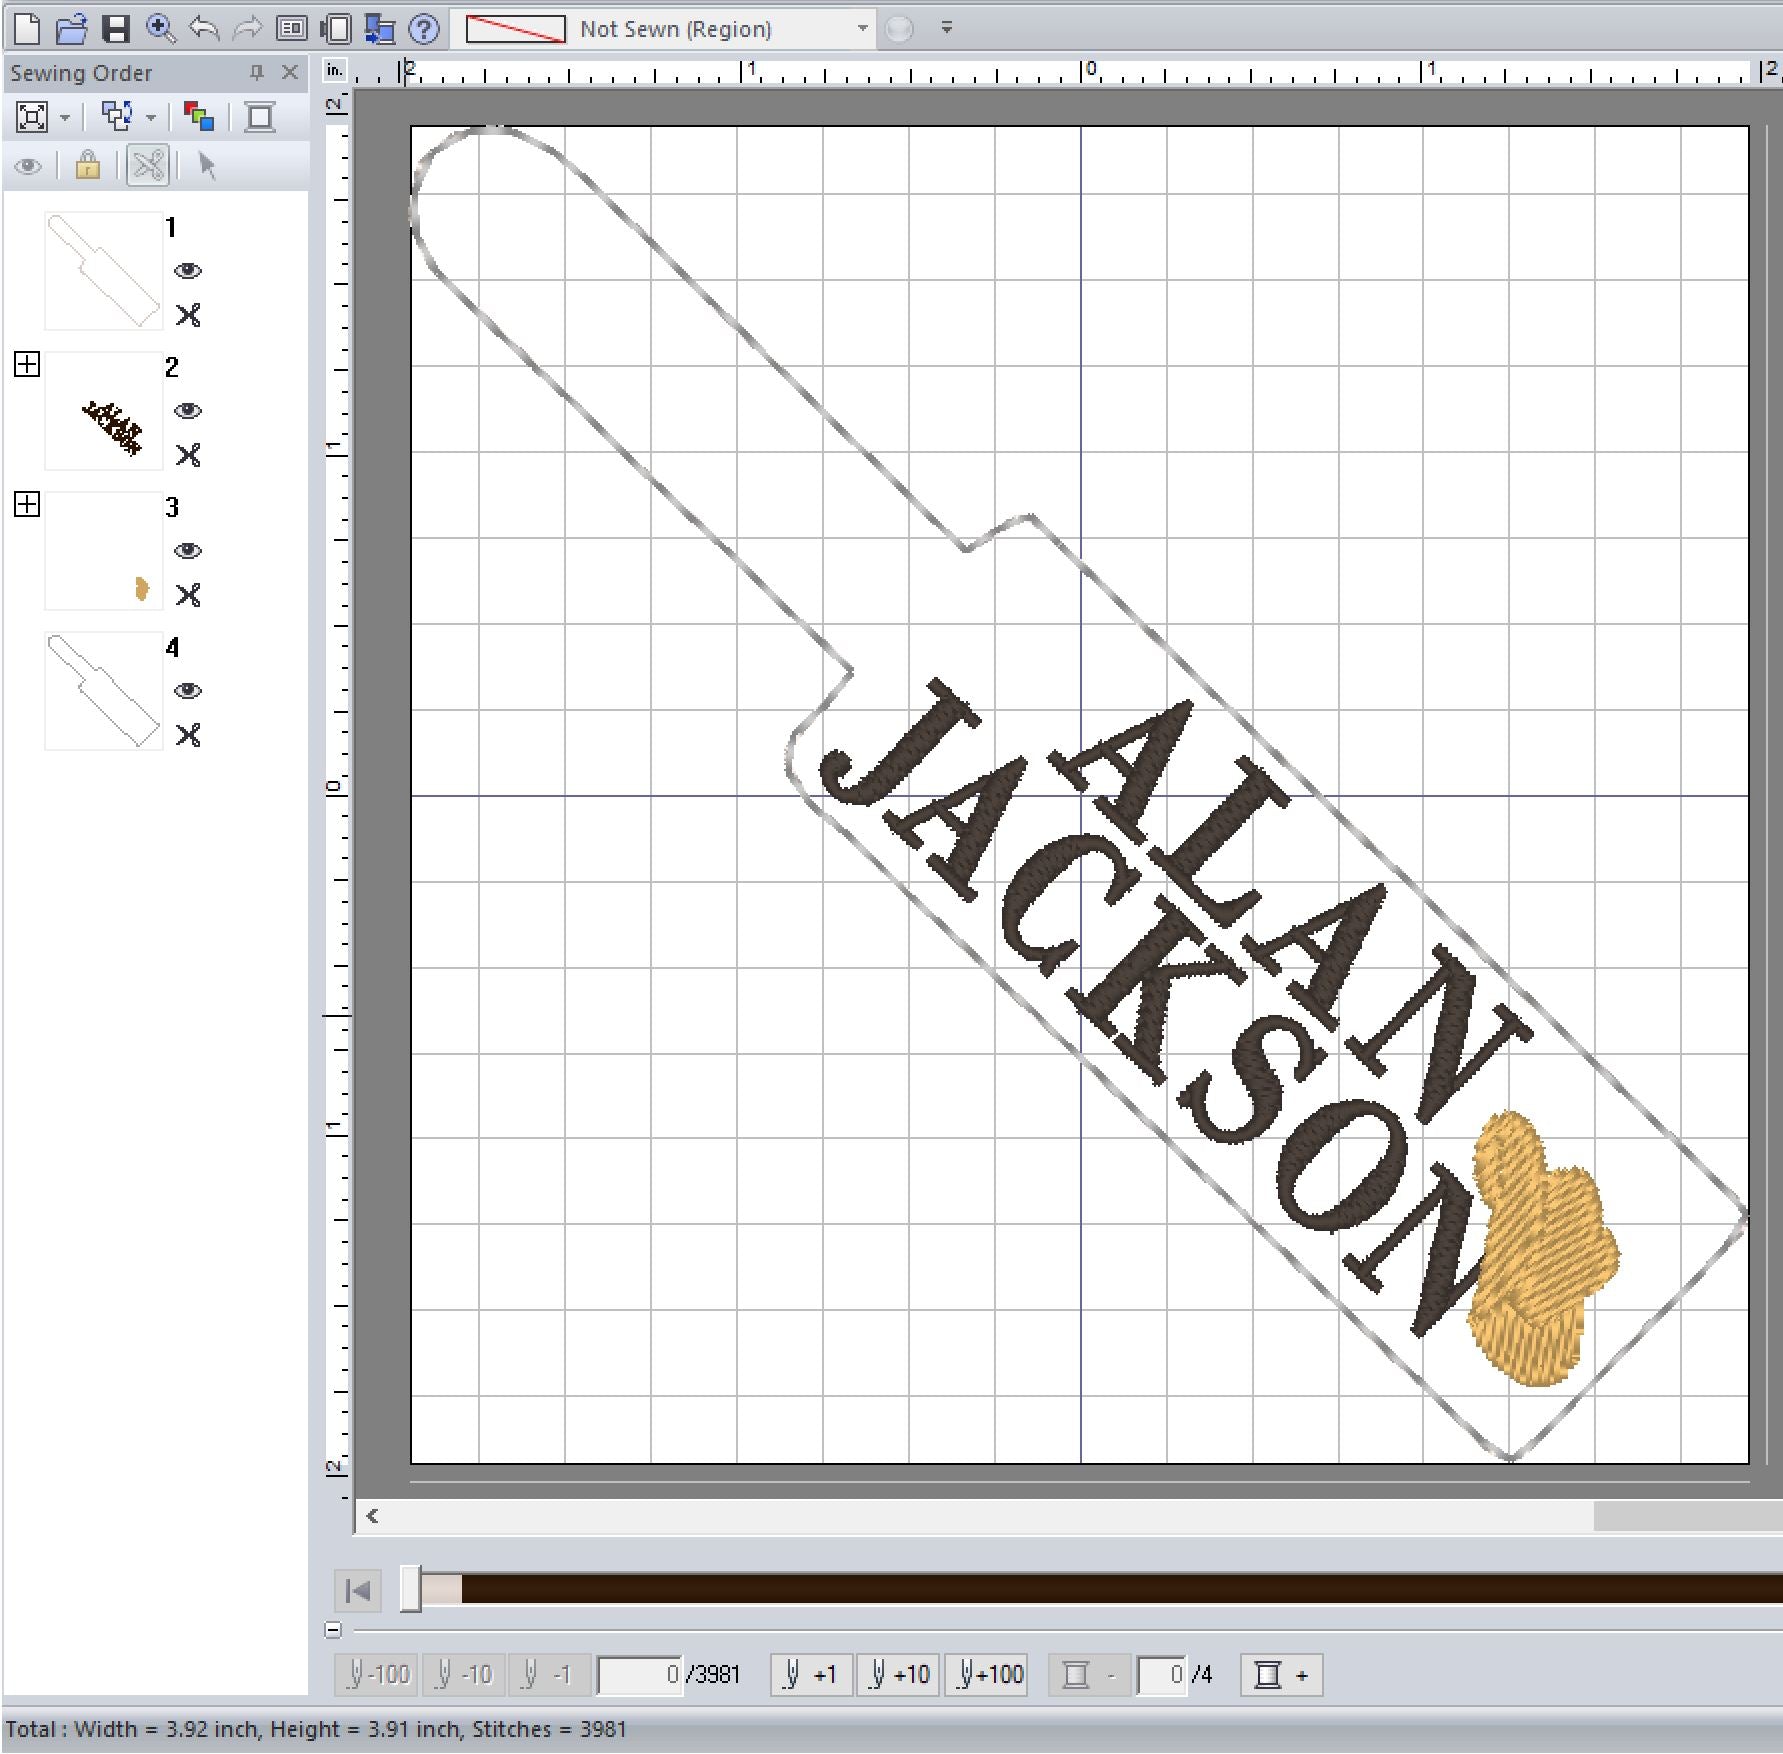The height and width of the screenshot is (1754, 1783).
Task: Click the horizontal scrollbar left arrow
Action: tap(372, 1516)
